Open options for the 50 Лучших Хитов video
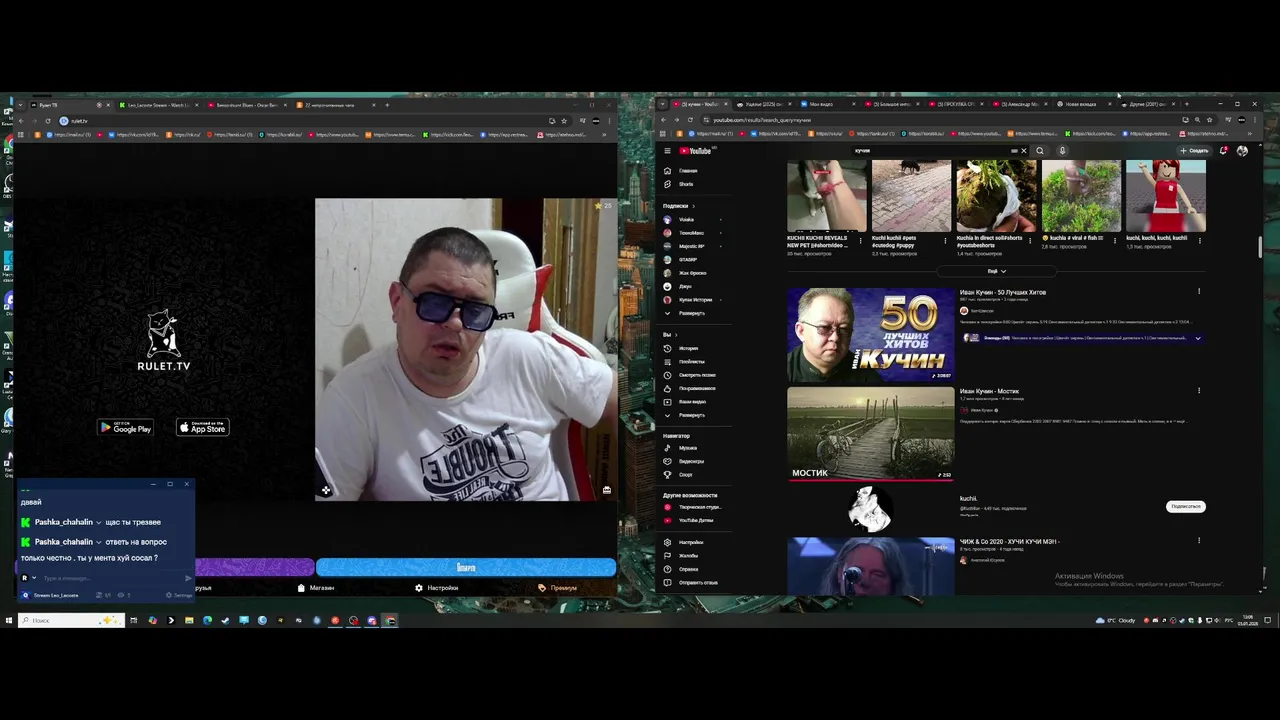The height and width of the screenshot is (720, 1280). point(1199,292)
